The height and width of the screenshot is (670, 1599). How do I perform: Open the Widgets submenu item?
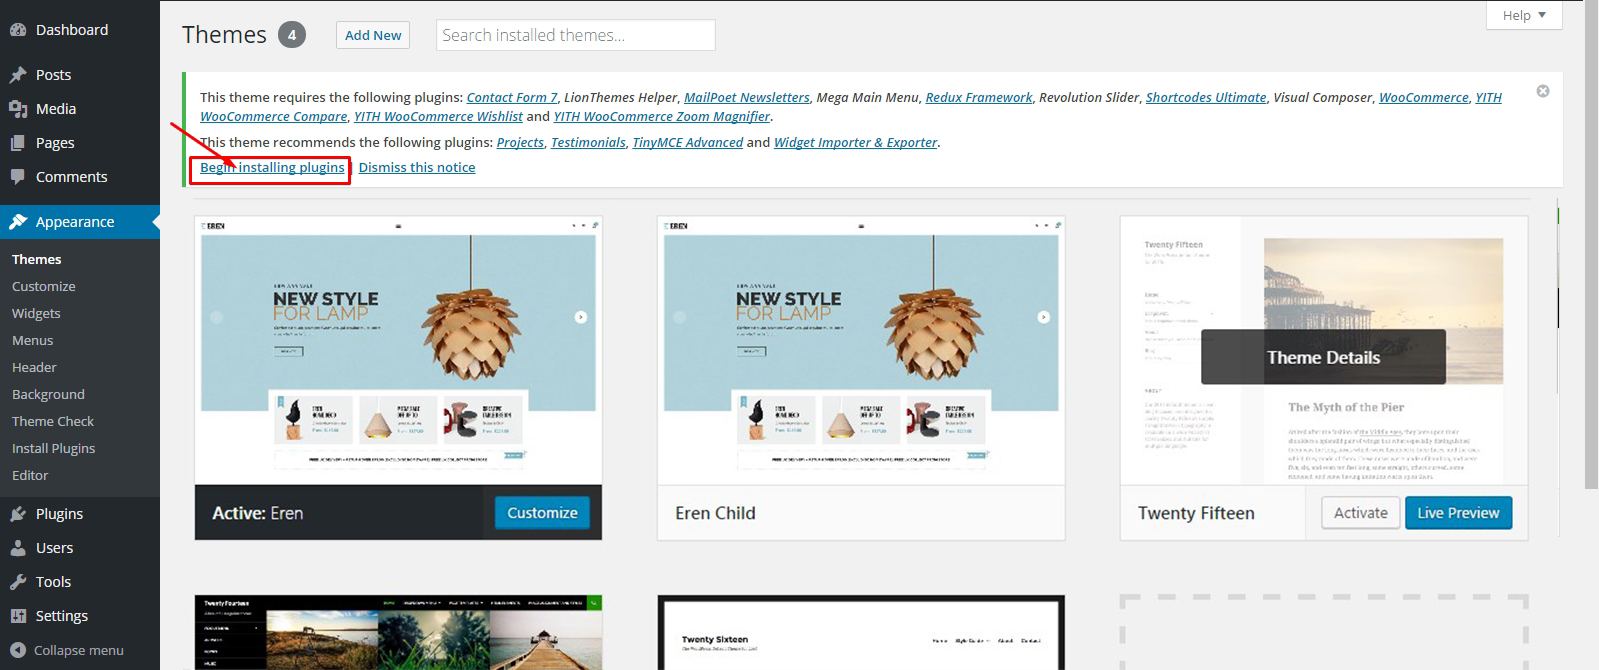click(36, 313)
